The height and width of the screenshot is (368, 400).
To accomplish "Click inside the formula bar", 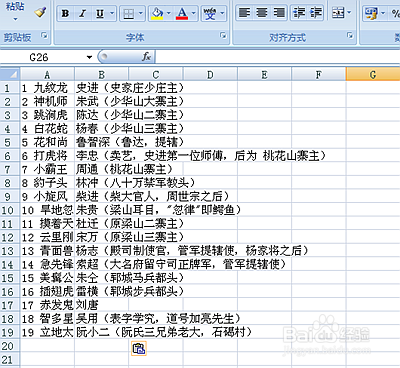I will (x=277, y=57).
